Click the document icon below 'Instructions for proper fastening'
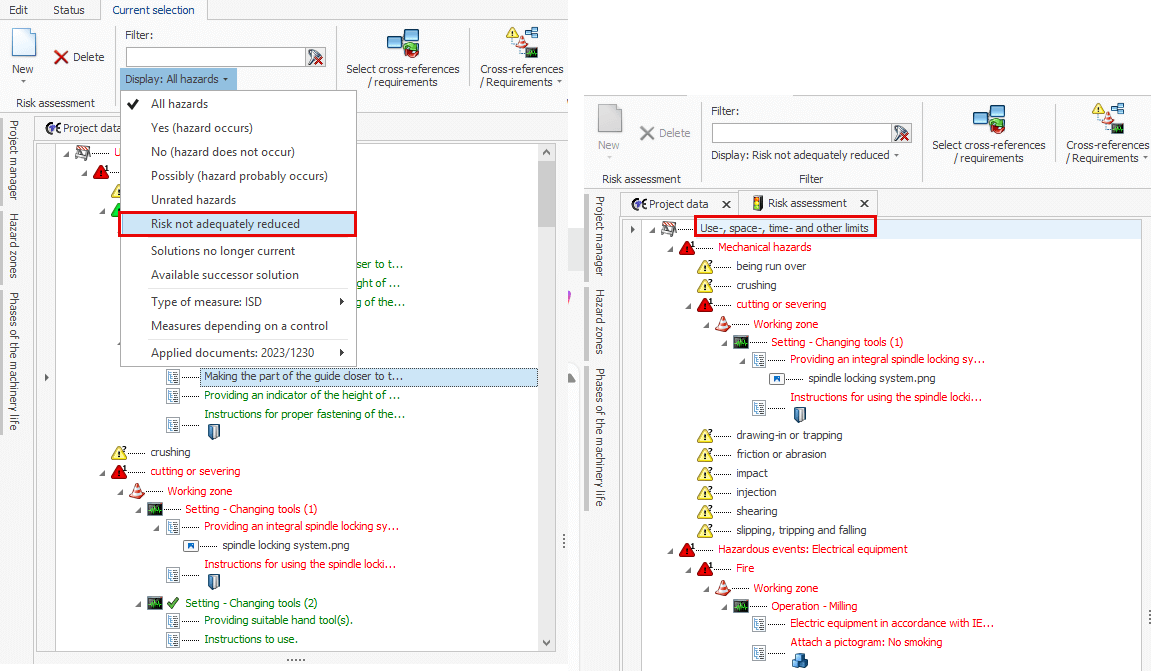This screenshot has height=671, width=1151. coord(211,429)
